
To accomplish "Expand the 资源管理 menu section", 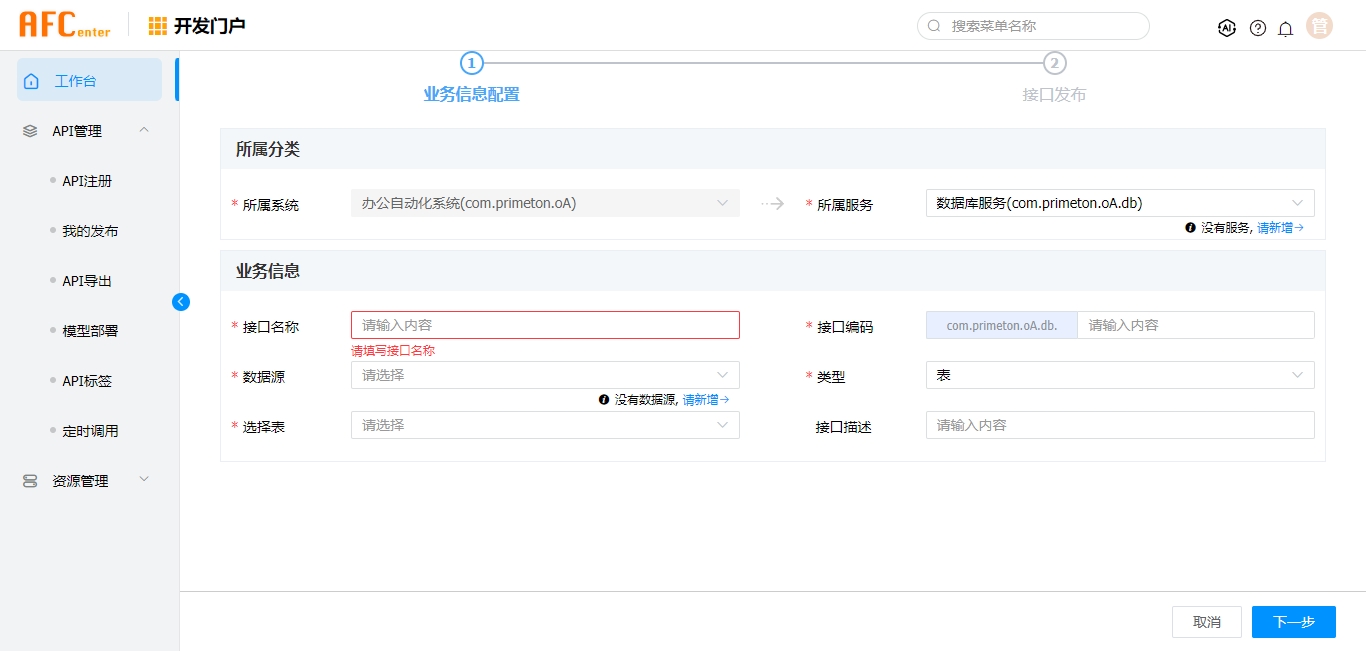I will (144, 480).
